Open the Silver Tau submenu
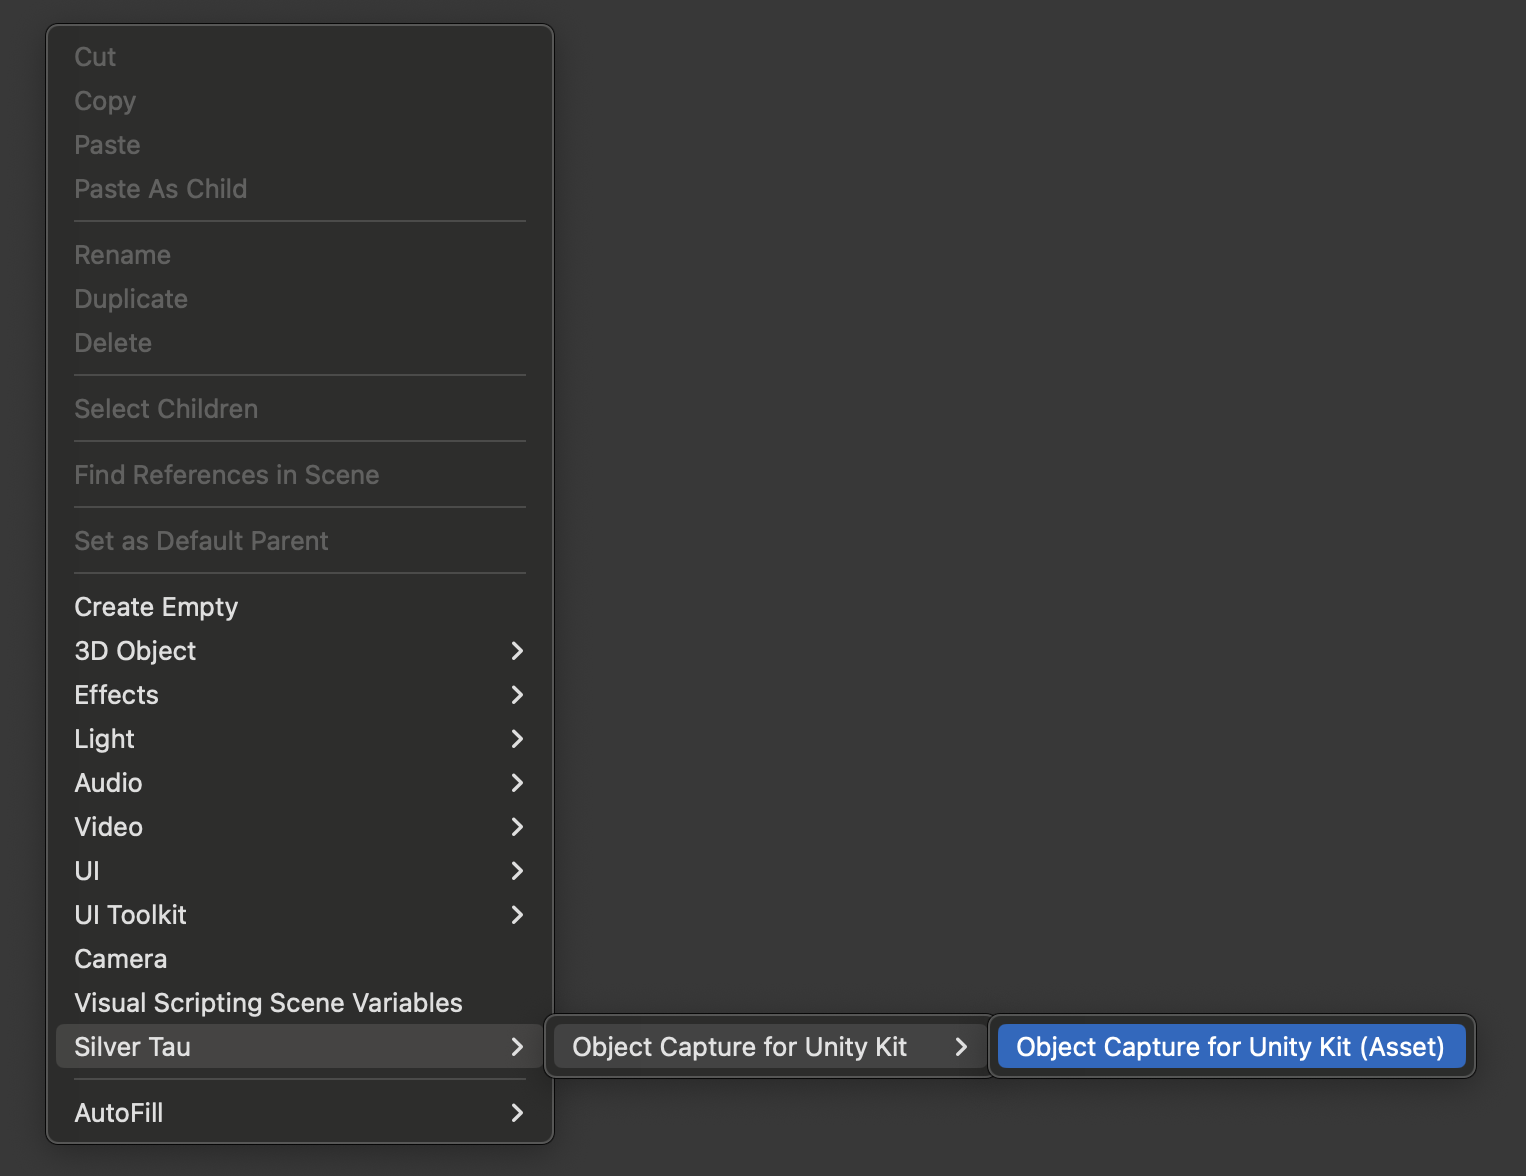The image size is (1526, 1176). 300,1047
